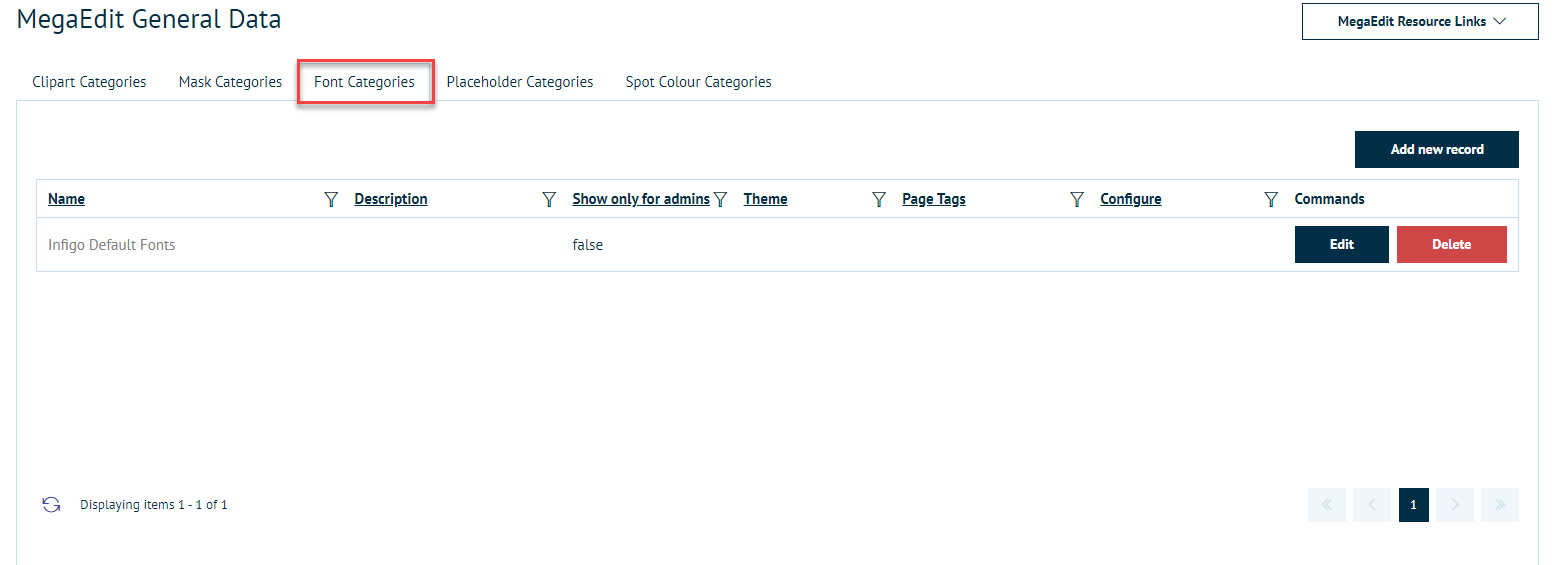The image size is (1558, 565).
Task: Filter the Show only for admins column
Action: coord(720,199)
